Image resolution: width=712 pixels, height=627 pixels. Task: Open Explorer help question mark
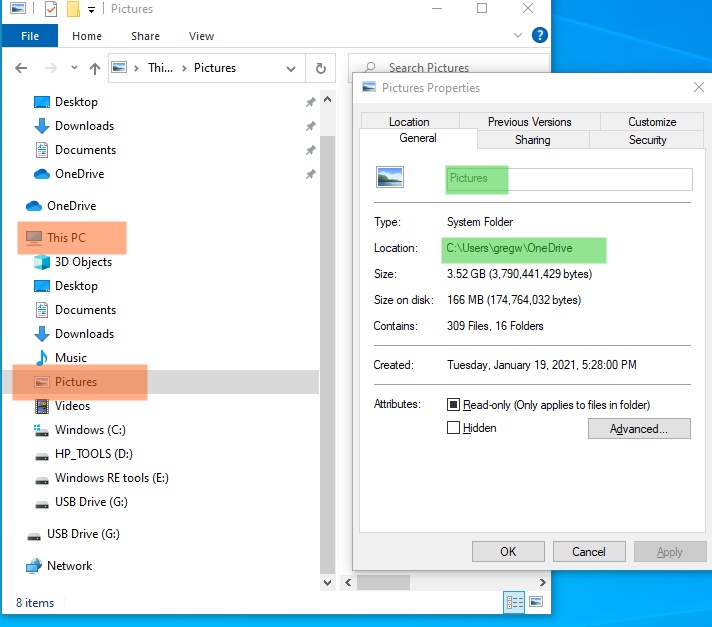click(x=539, y=35)
